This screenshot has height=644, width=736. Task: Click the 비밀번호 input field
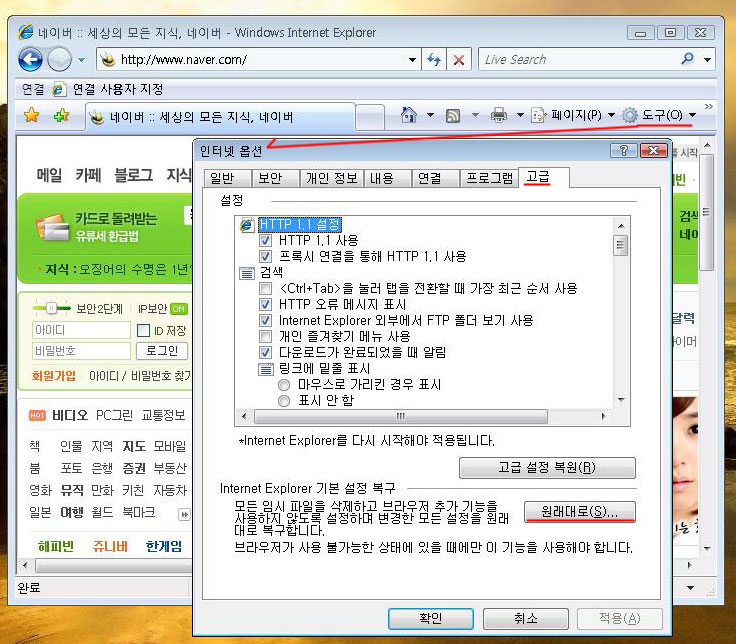pos(81,351)
